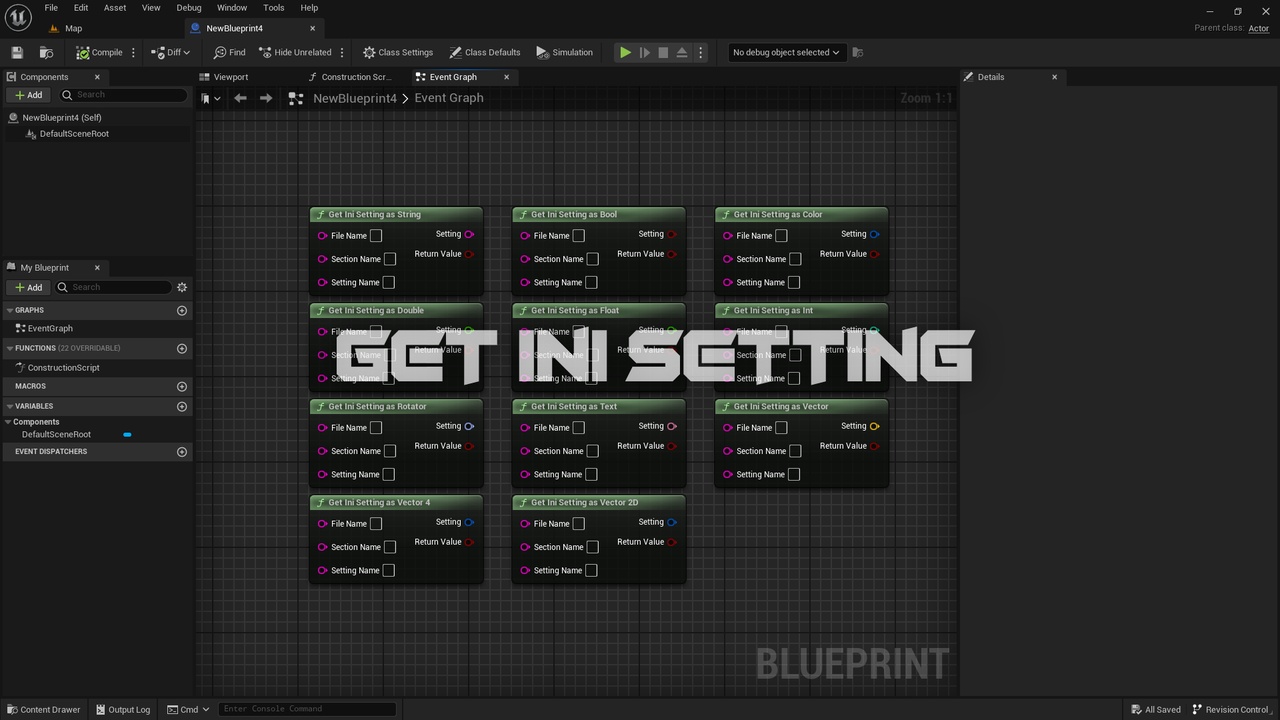Collapse the FUNCTIONS section
The width and height of the screenshot is (1280, 720).
click(8, 348)
